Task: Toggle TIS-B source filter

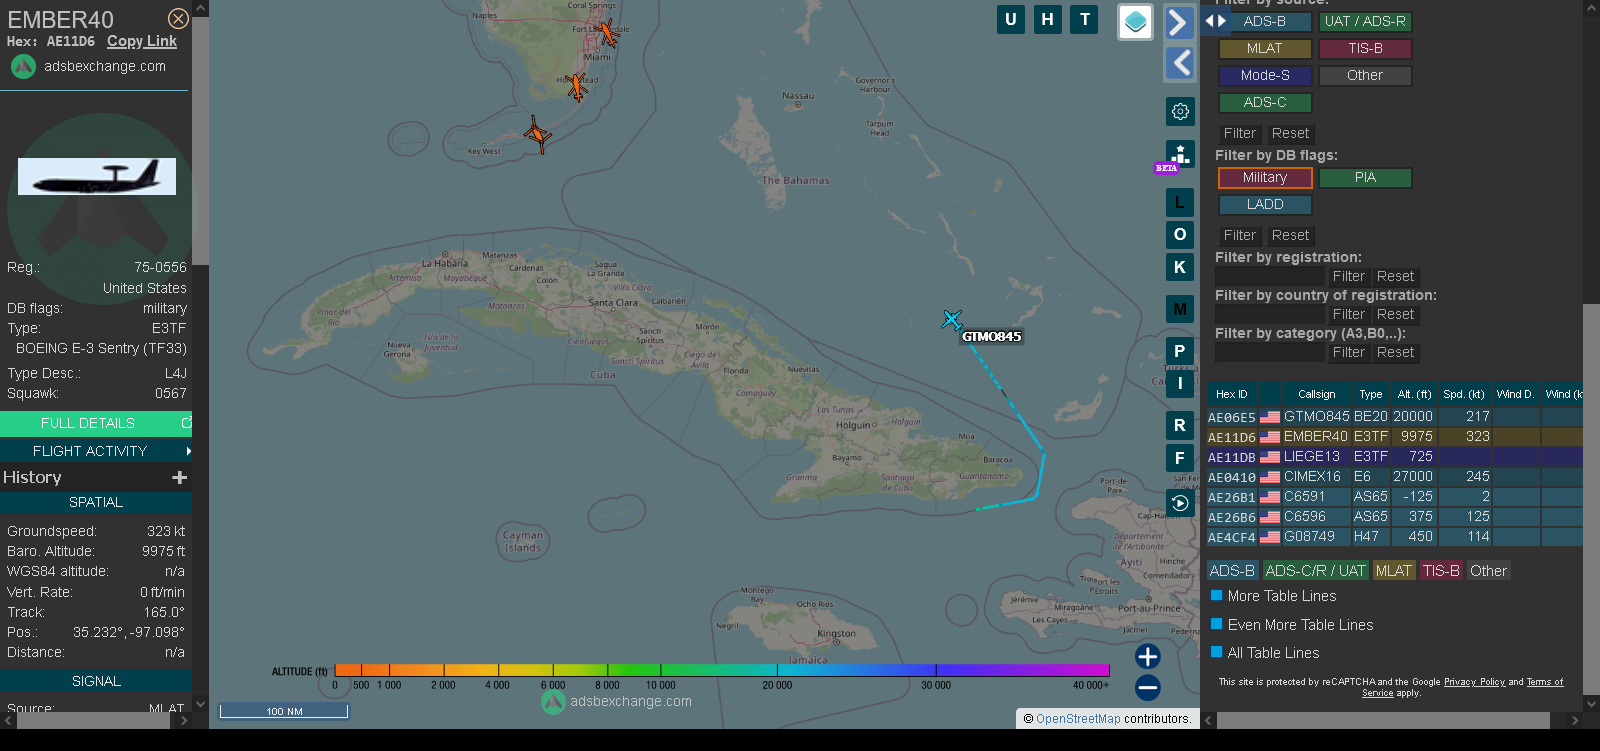Action: [x=1365, y=48]
